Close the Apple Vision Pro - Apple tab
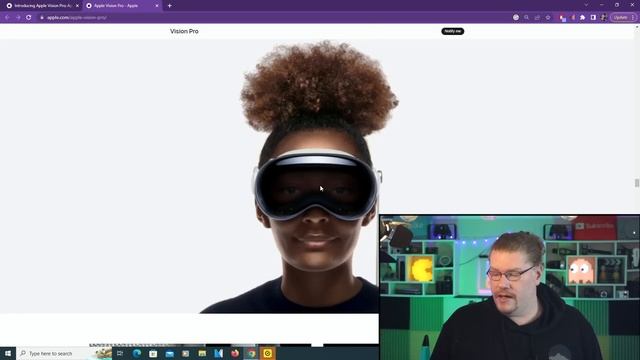Viewport: 640px width, 360px height. [x=157, y=6]
